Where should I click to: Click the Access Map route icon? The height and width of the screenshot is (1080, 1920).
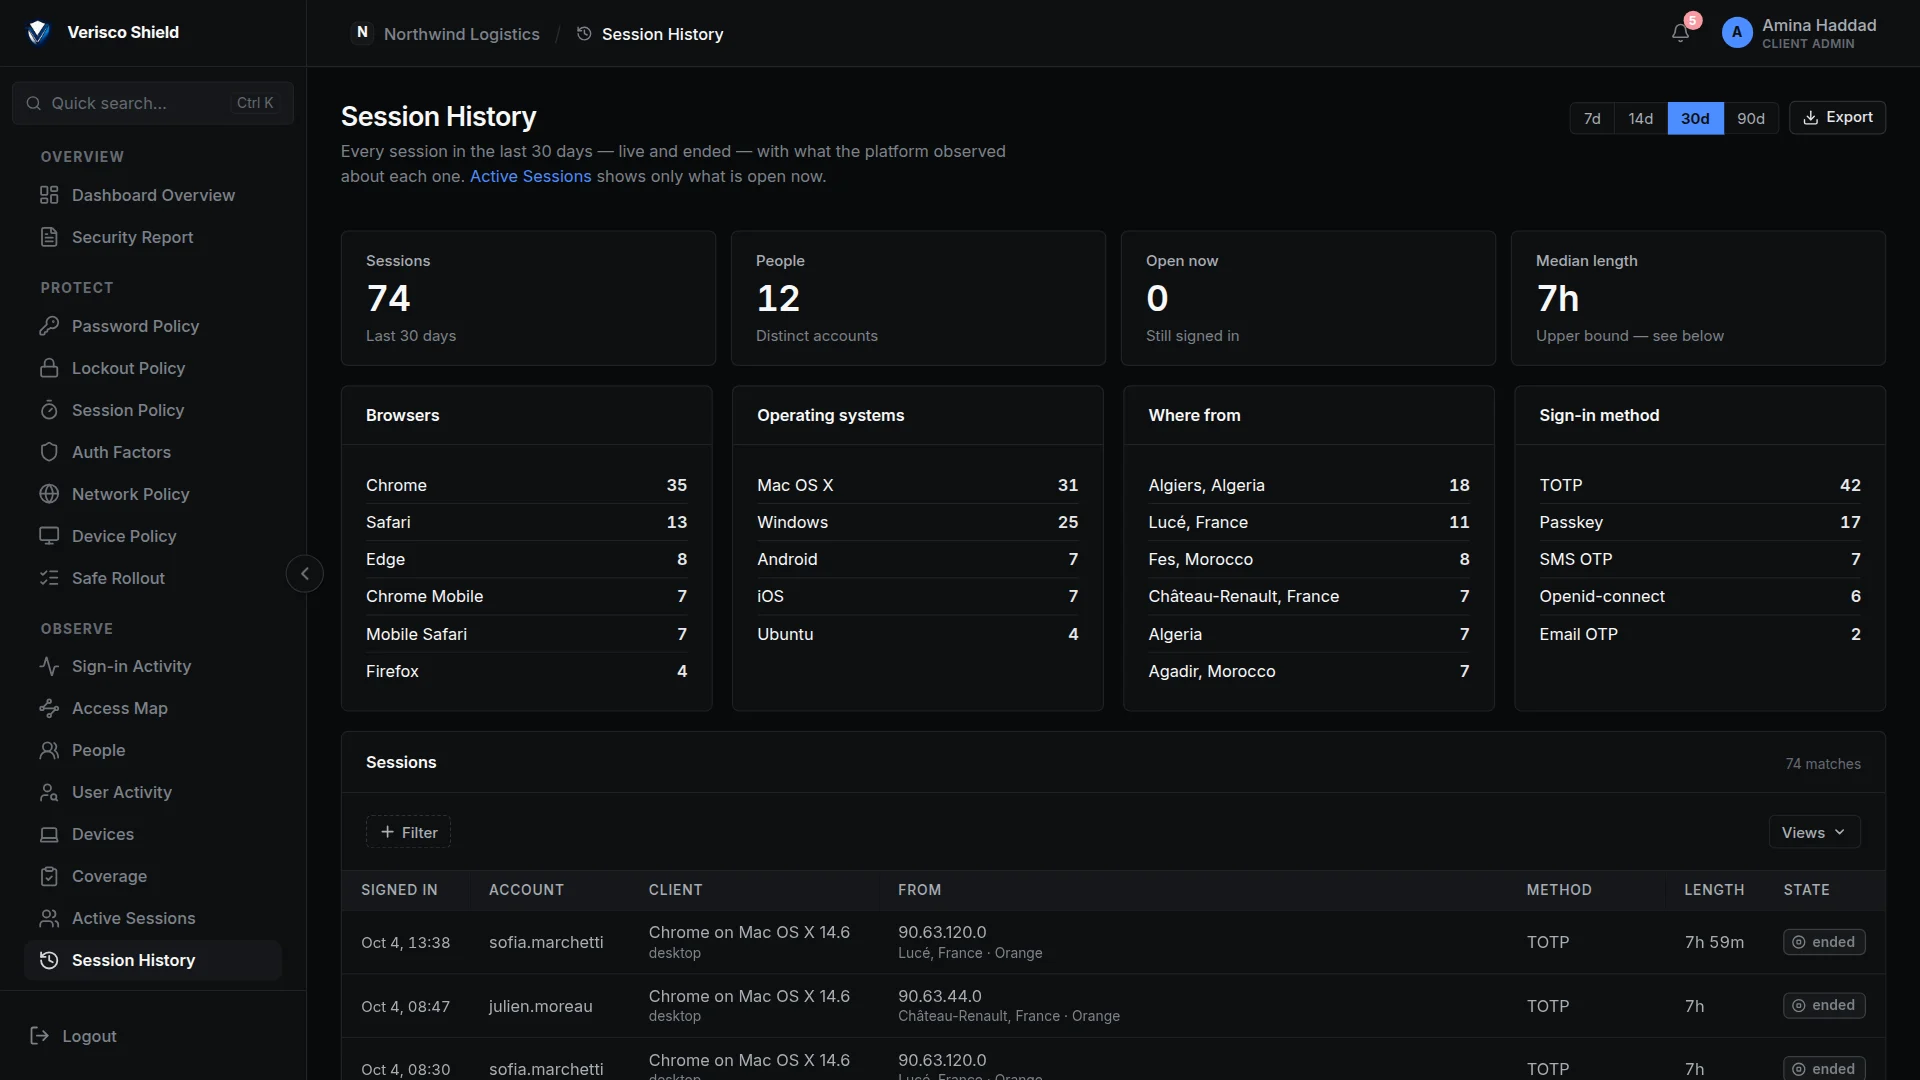point(49,708)
